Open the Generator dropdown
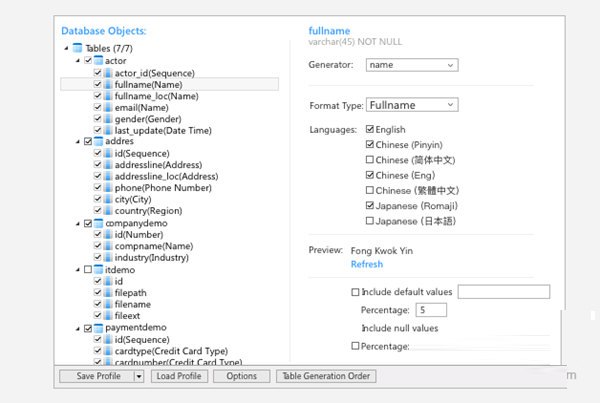This screenshot has width=600, height=403. point(412,65)
